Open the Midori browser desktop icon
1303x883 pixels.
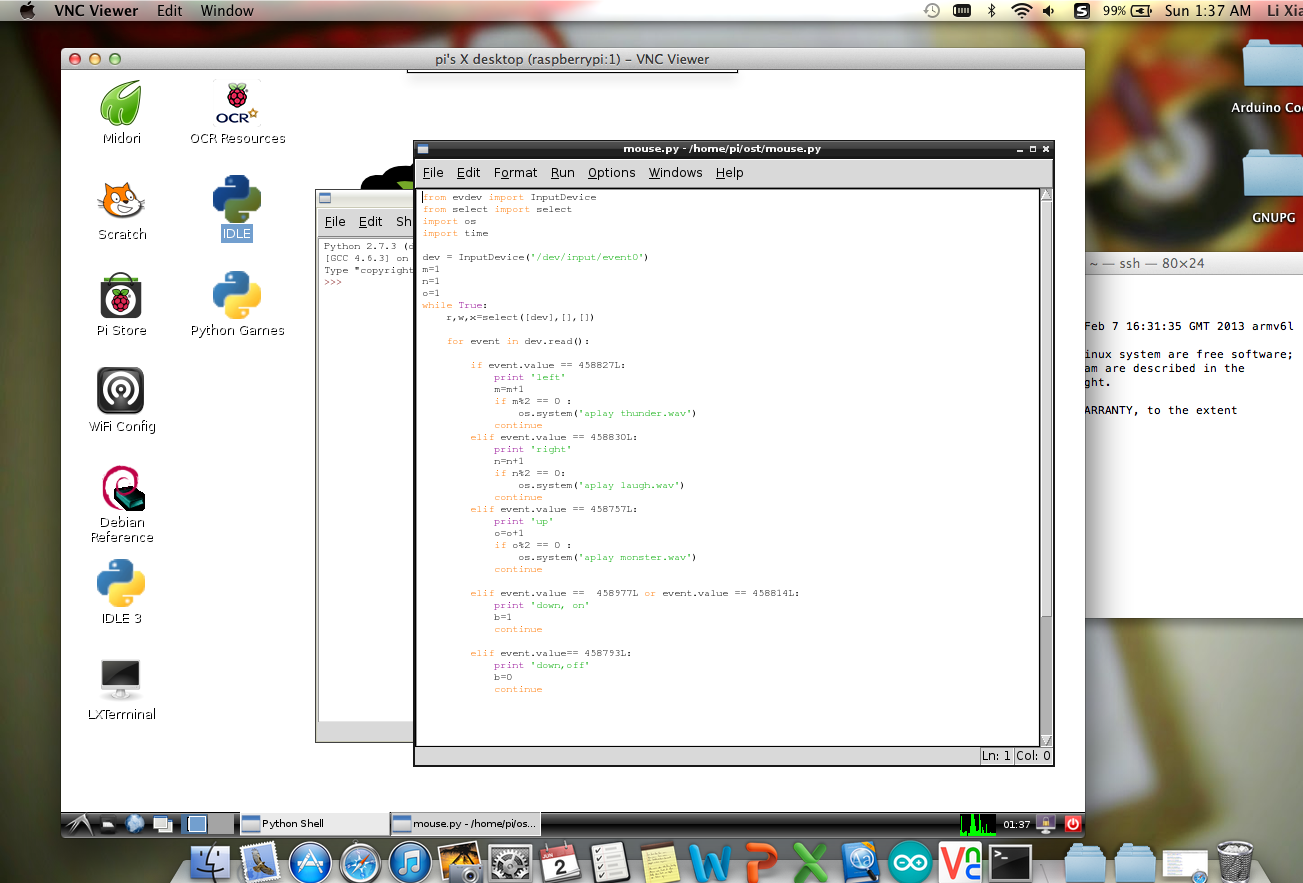122,105
